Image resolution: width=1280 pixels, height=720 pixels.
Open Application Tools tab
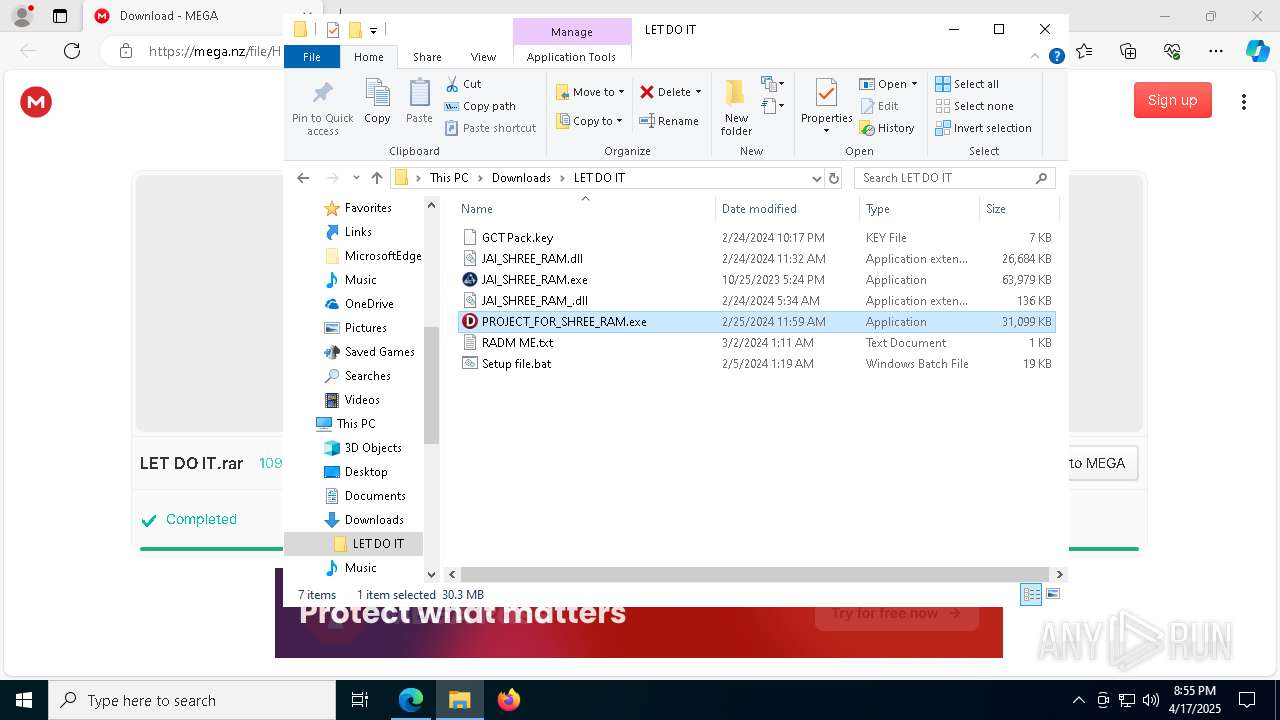571,57
